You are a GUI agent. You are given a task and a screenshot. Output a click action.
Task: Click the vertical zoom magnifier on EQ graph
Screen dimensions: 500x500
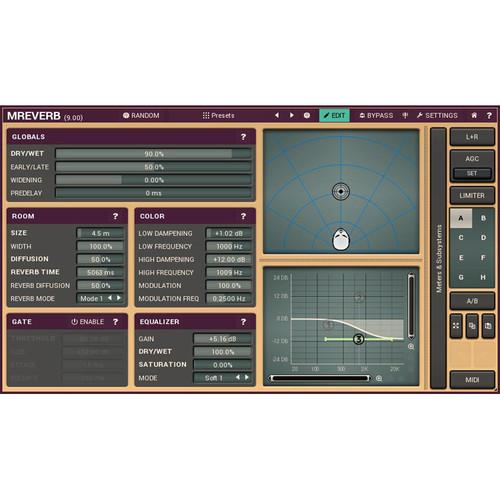[411, 347]
